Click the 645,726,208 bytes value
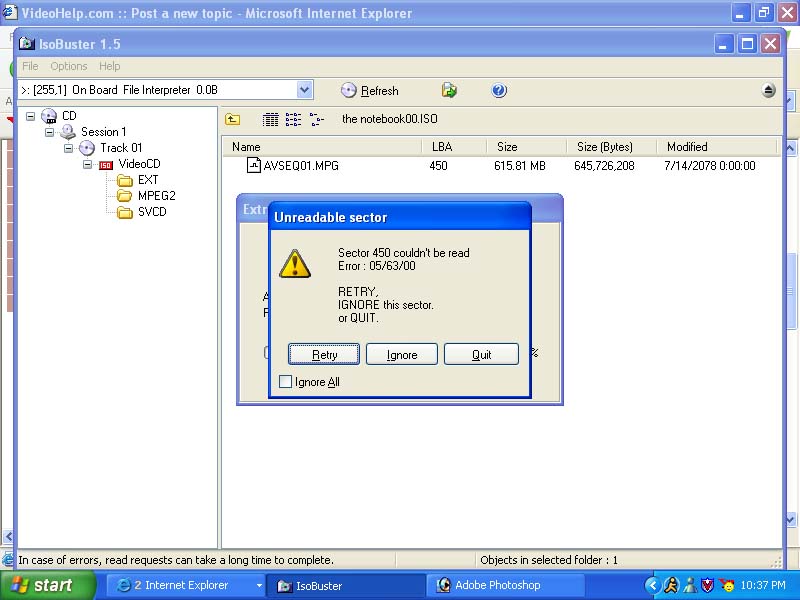Viewport: 800px width, 600px height. click(x=604, y=166)
